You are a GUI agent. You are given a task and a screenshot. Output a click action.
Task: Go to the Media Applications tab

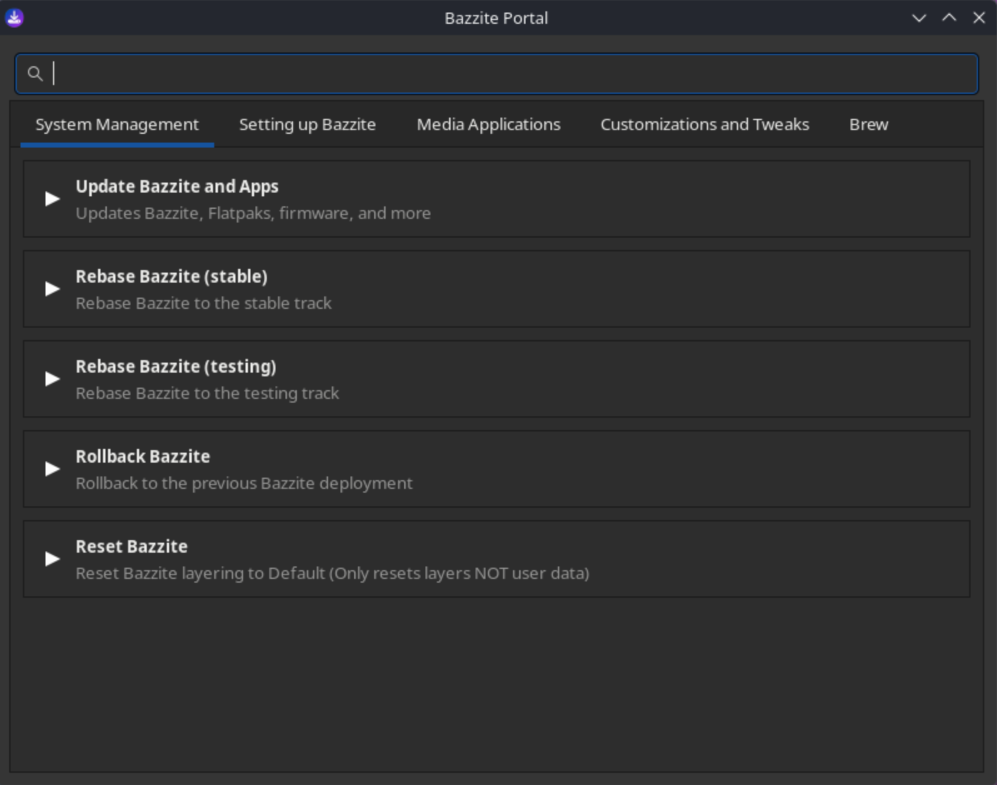(x=488, y=125)
